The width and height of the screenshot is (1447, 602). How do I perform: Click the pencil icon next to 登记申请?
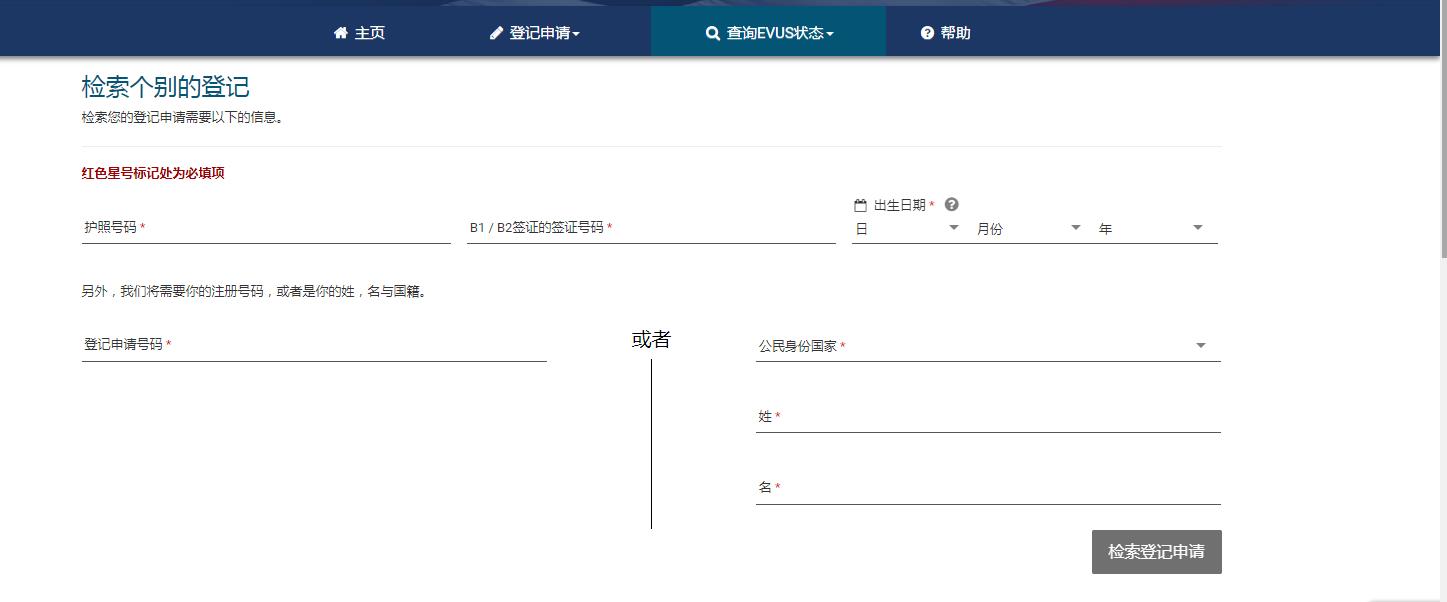pos(495,32)
